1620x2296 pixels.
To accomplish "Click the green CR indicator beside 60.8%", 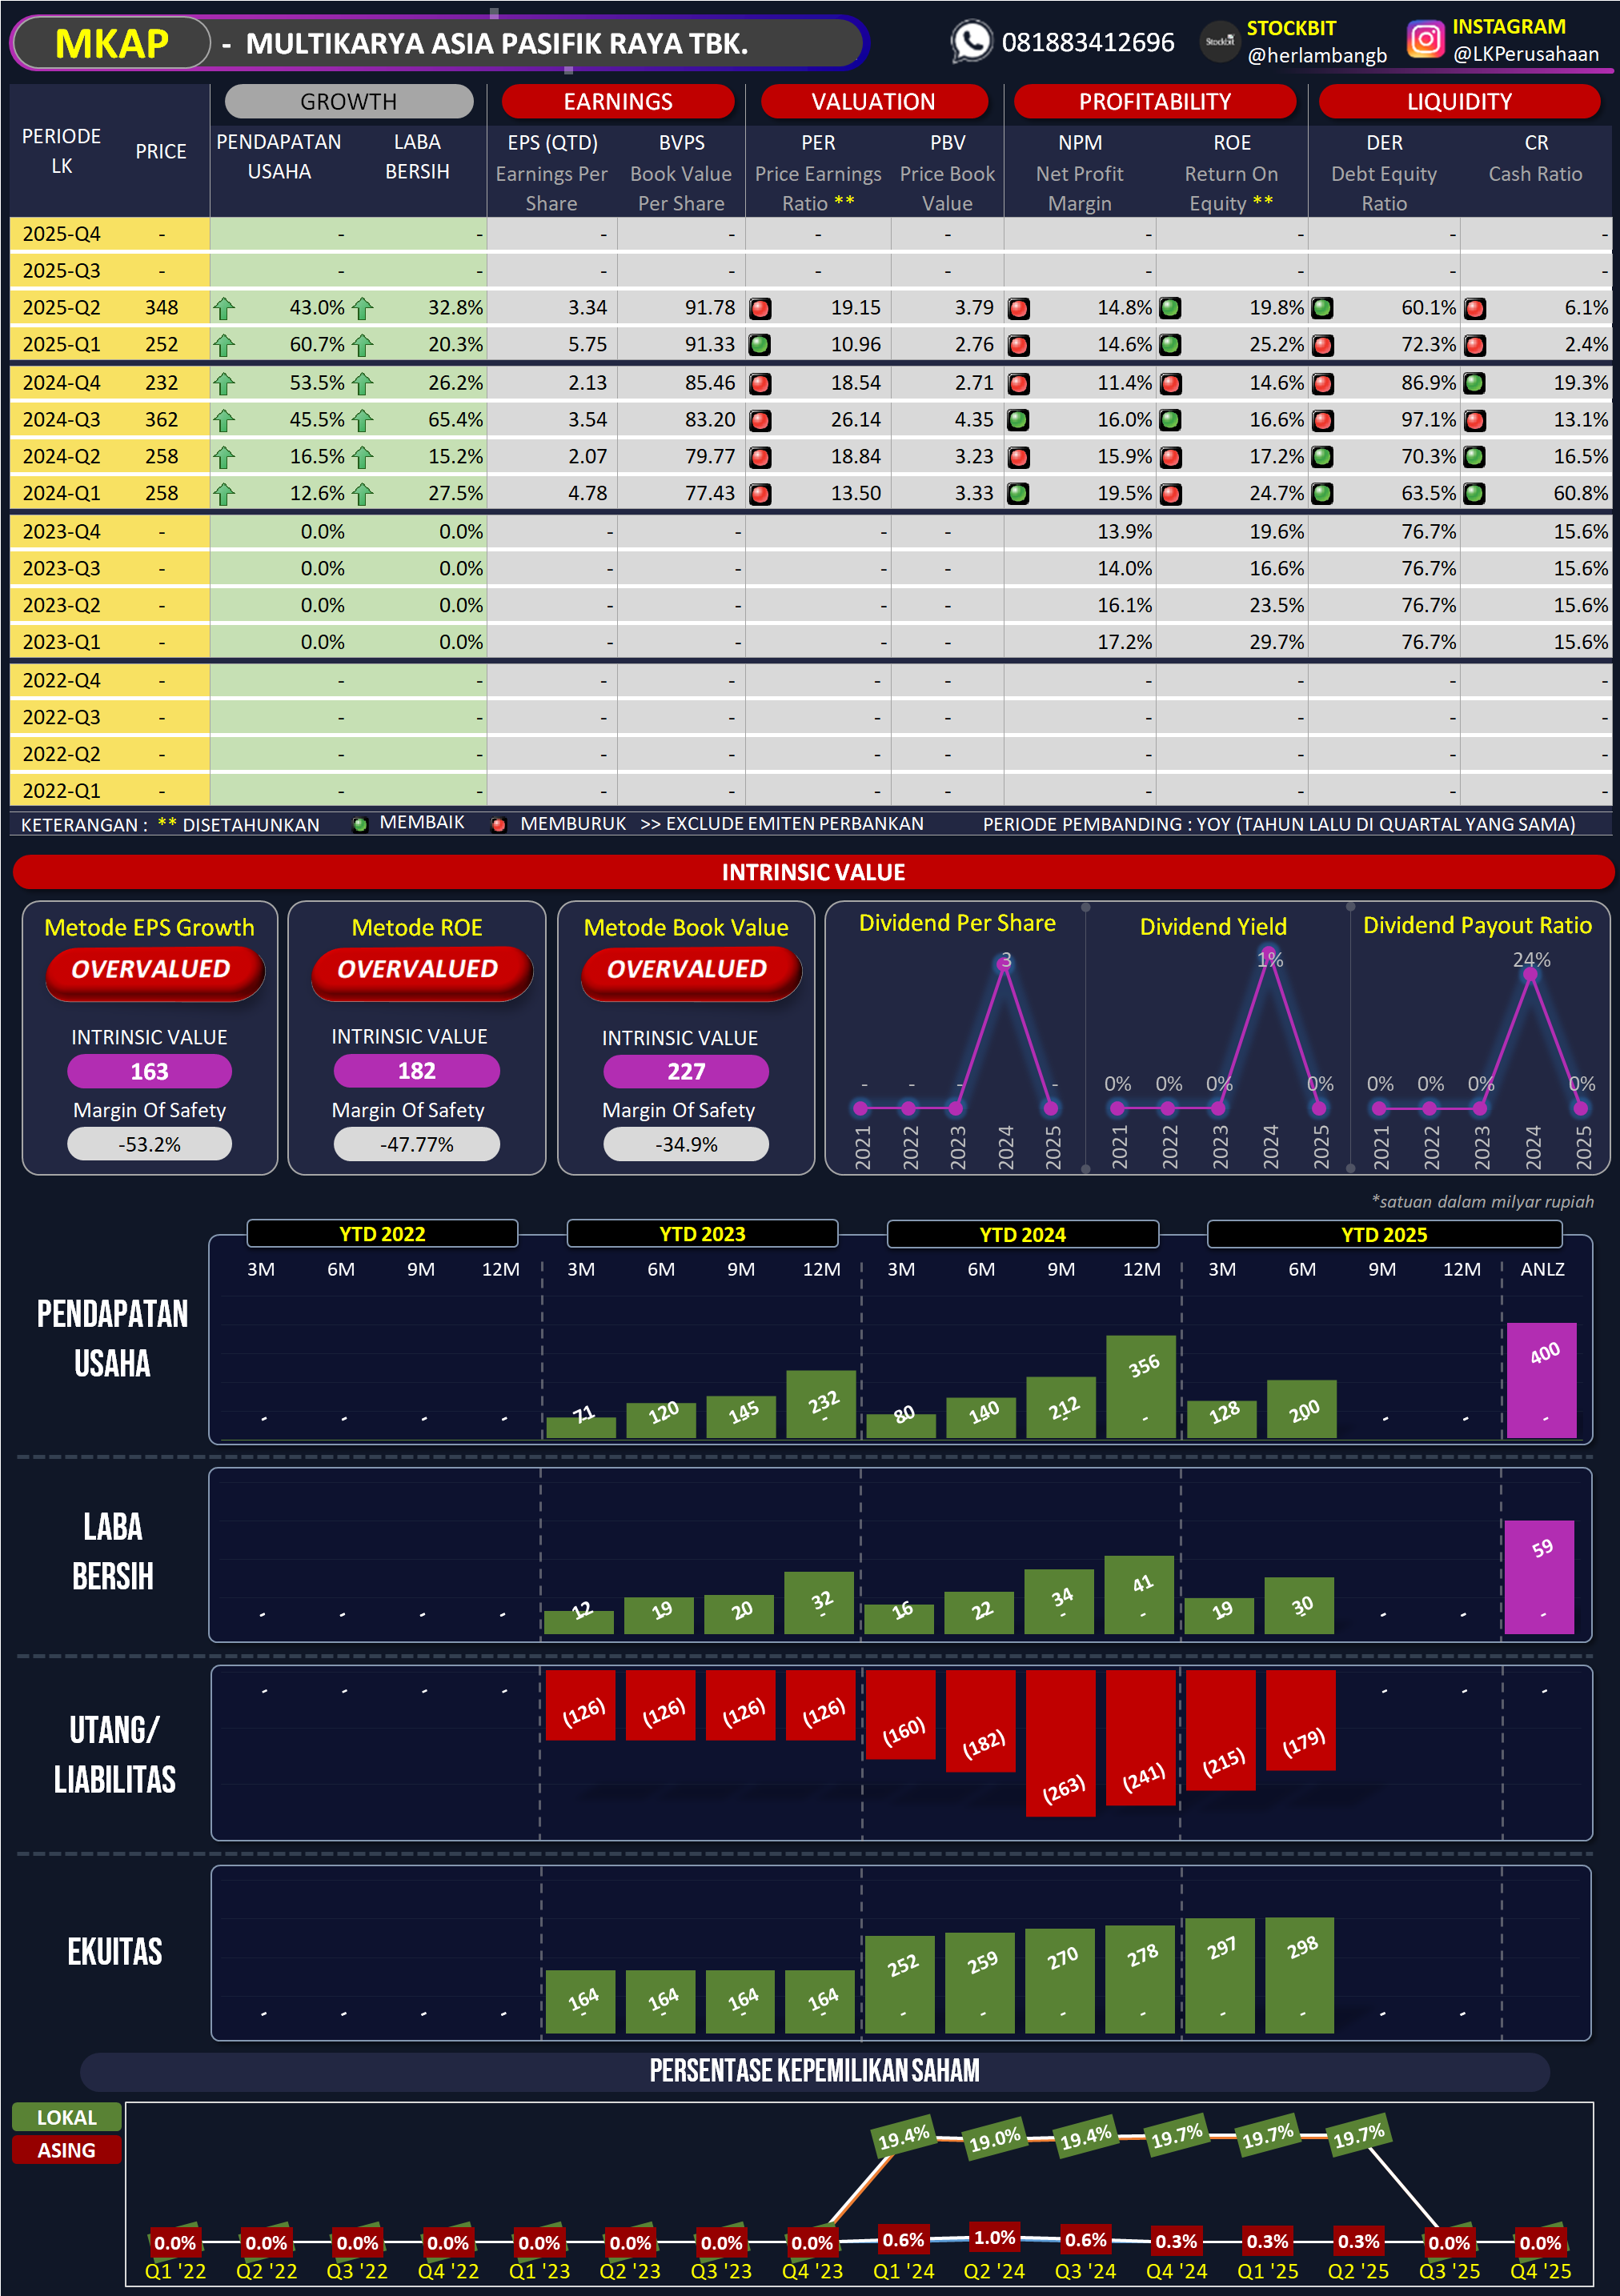I will (1474, 493).
